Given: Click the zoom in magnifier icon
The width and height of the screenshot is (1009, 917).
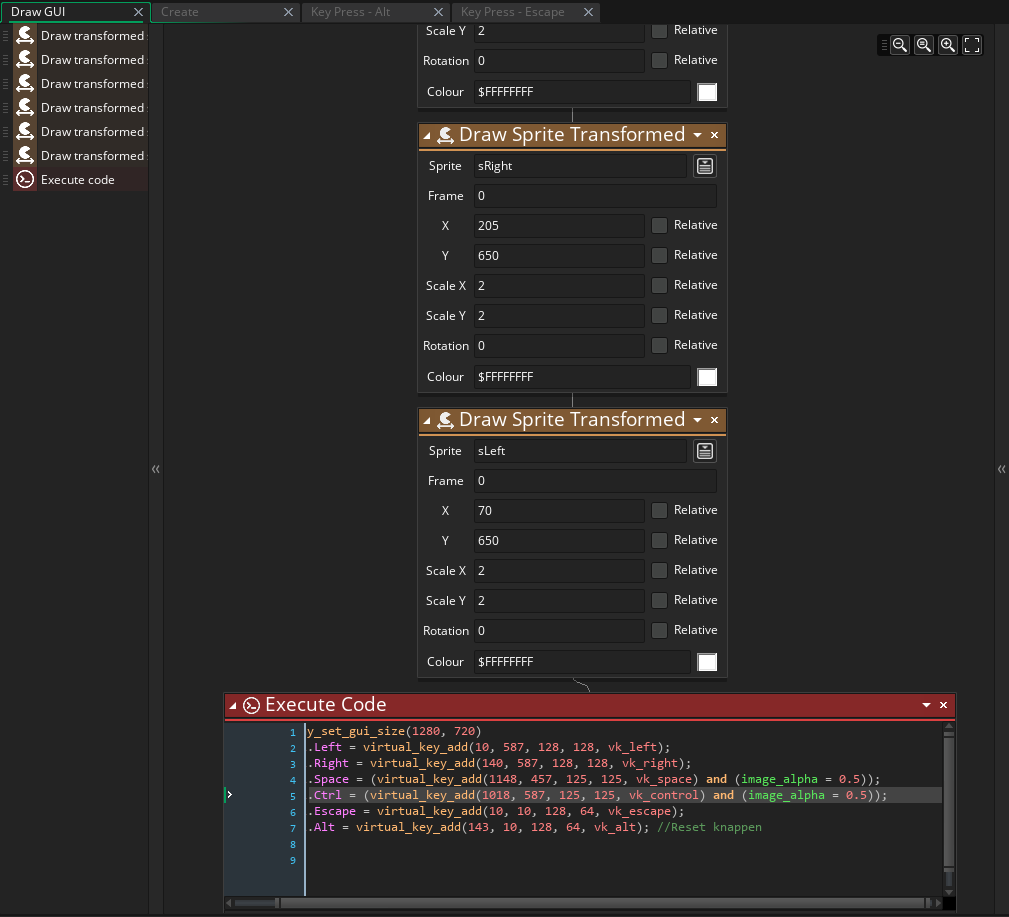Looking at the screenshot, I should (x=947, y=45).
